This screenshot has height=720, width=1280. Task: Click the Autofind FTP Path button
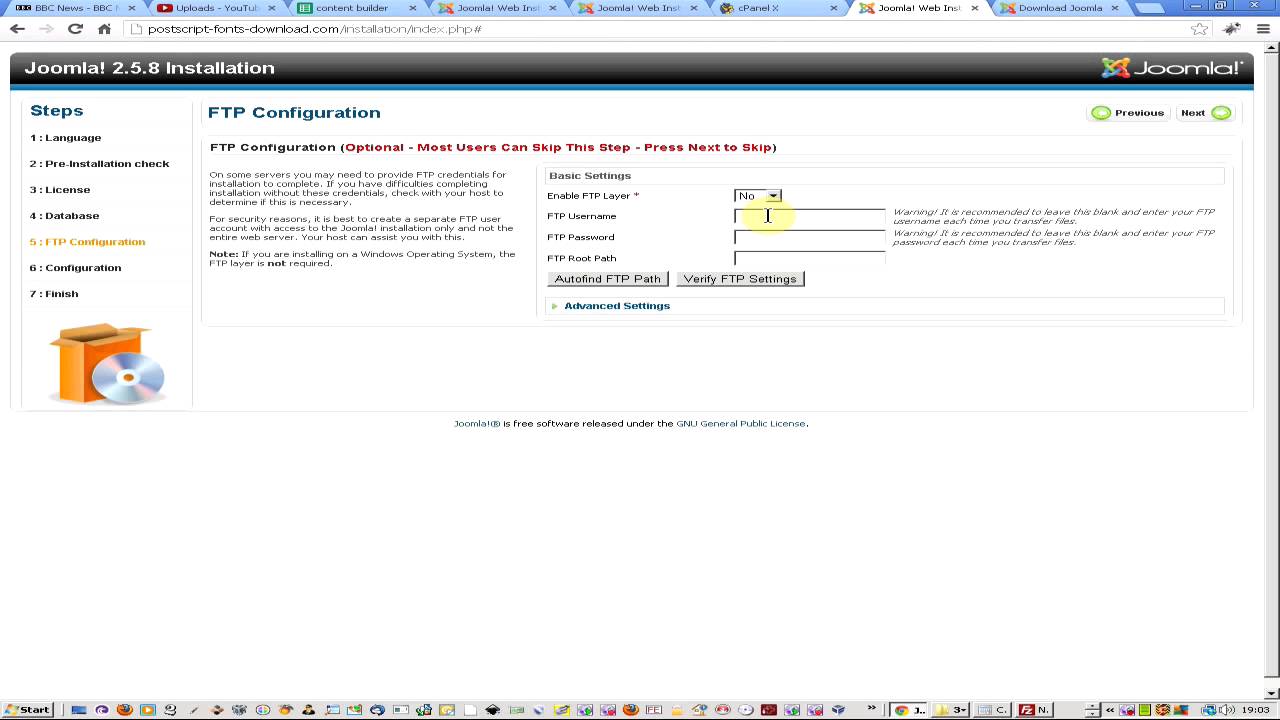[608, 279]
